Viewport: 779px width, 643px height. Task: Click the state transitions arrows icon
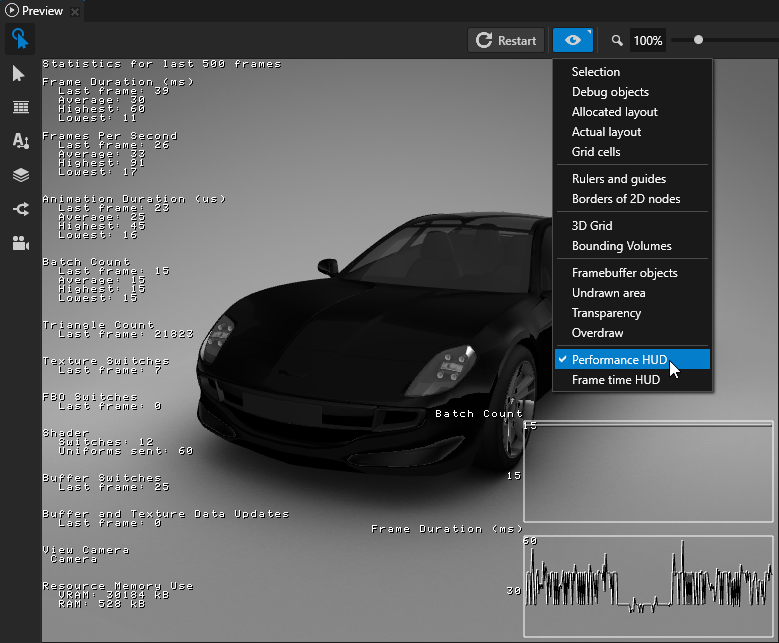click(x=20, y=209)
